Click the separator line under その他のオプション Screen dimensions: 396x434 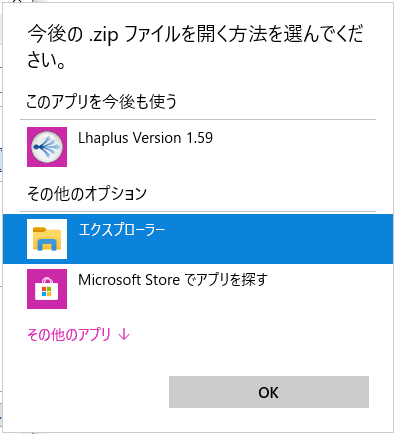[198, 211]
